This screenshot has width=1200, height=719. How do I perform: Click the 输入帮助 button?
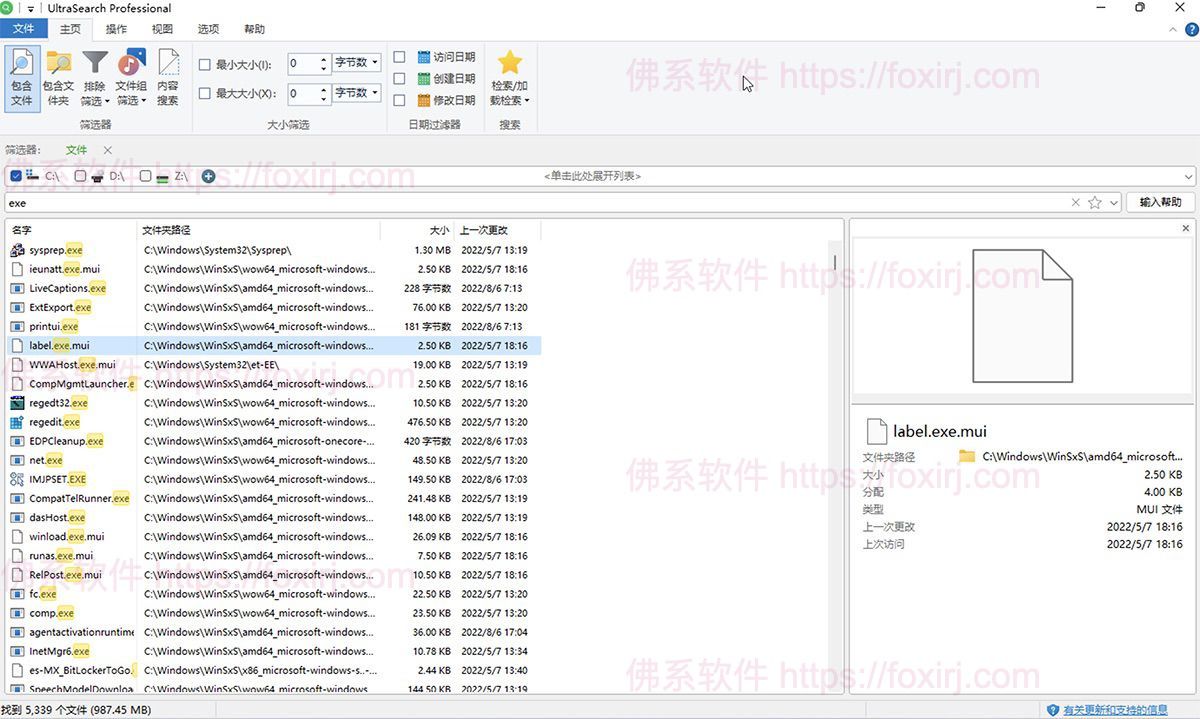[1159, 202]
